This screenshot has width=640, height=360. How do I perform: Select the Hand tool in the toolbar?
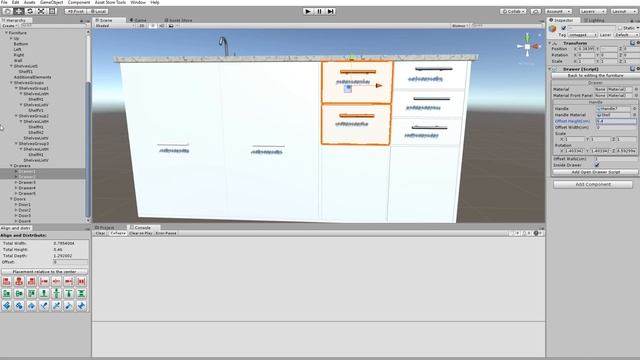pyautogui.click(x=7, y=11)
